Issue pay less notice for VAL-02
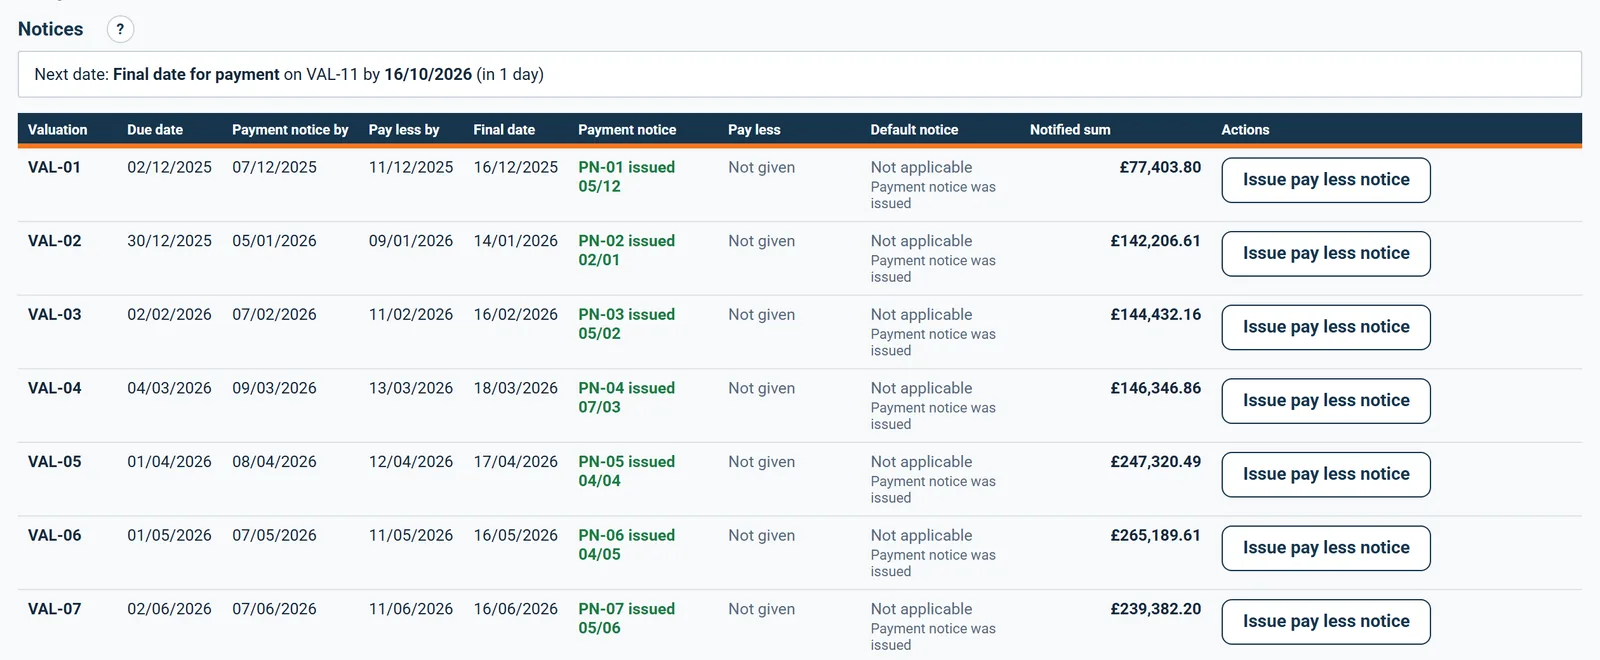Viewport: 1600px width, 660px height. click(x=1326, y=254)
